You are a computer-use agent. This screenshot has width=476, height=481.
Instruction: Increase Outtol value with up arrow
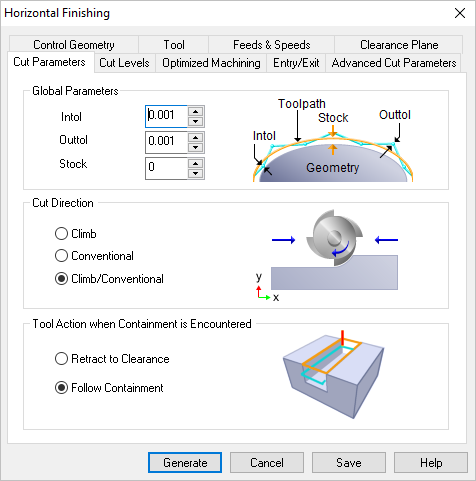tap(196, 137)
